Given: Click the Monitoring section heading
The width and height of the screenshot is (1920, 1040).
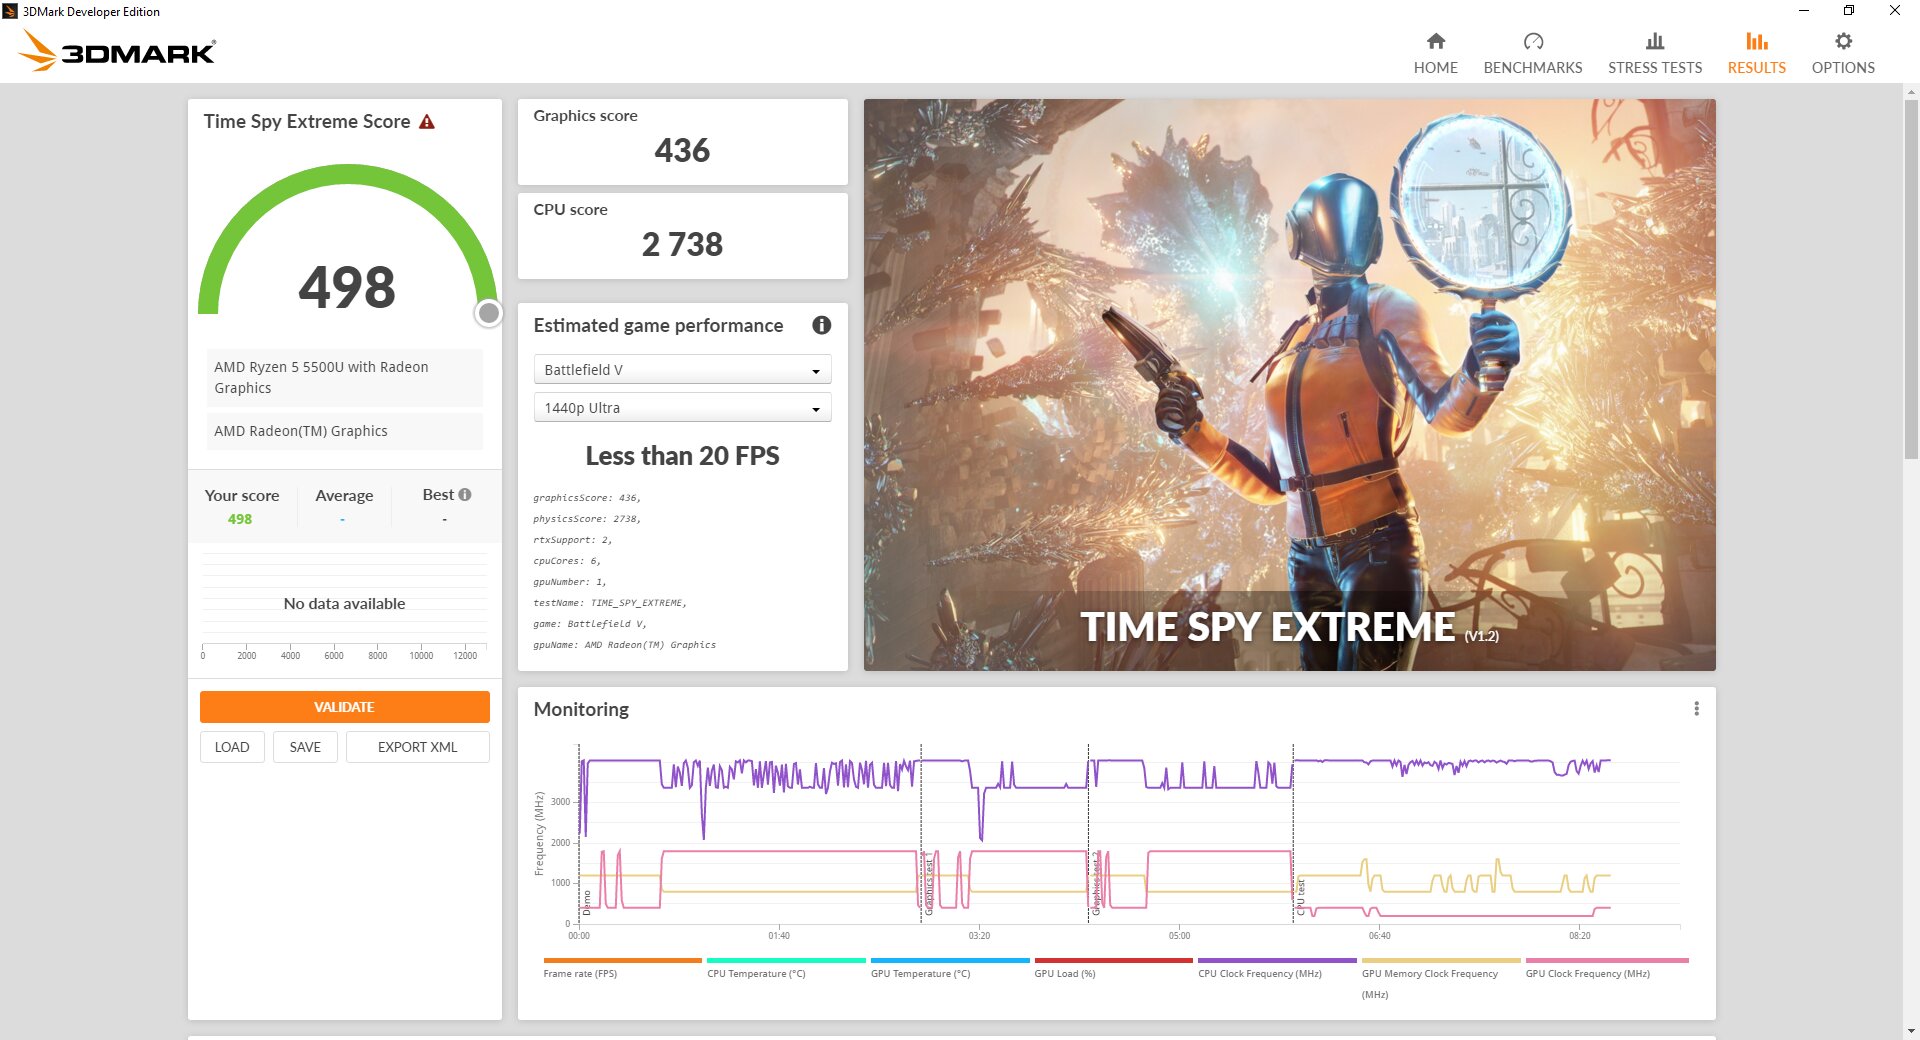Looking at the screenshot, I should 581,709.
